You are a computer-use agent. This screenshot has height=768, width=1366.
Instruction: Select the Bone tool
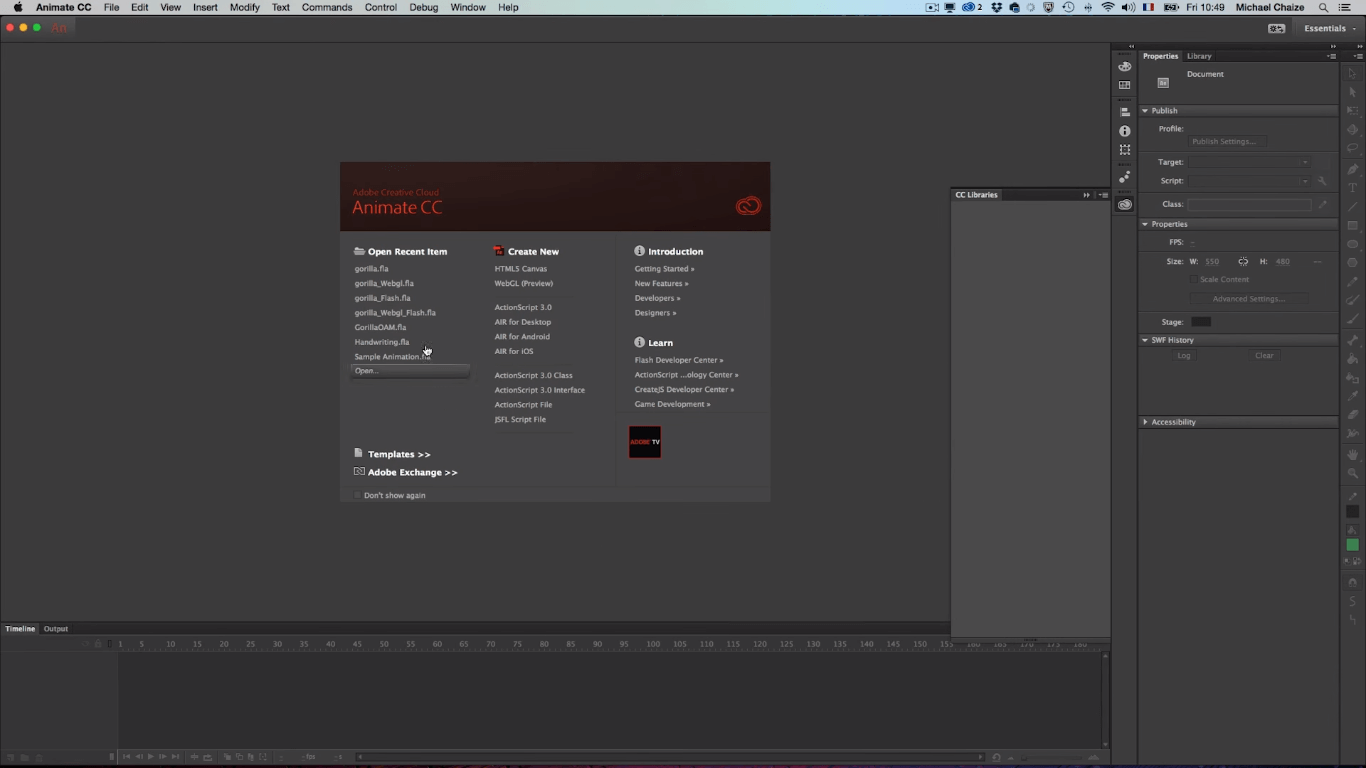click(1353, 340)
